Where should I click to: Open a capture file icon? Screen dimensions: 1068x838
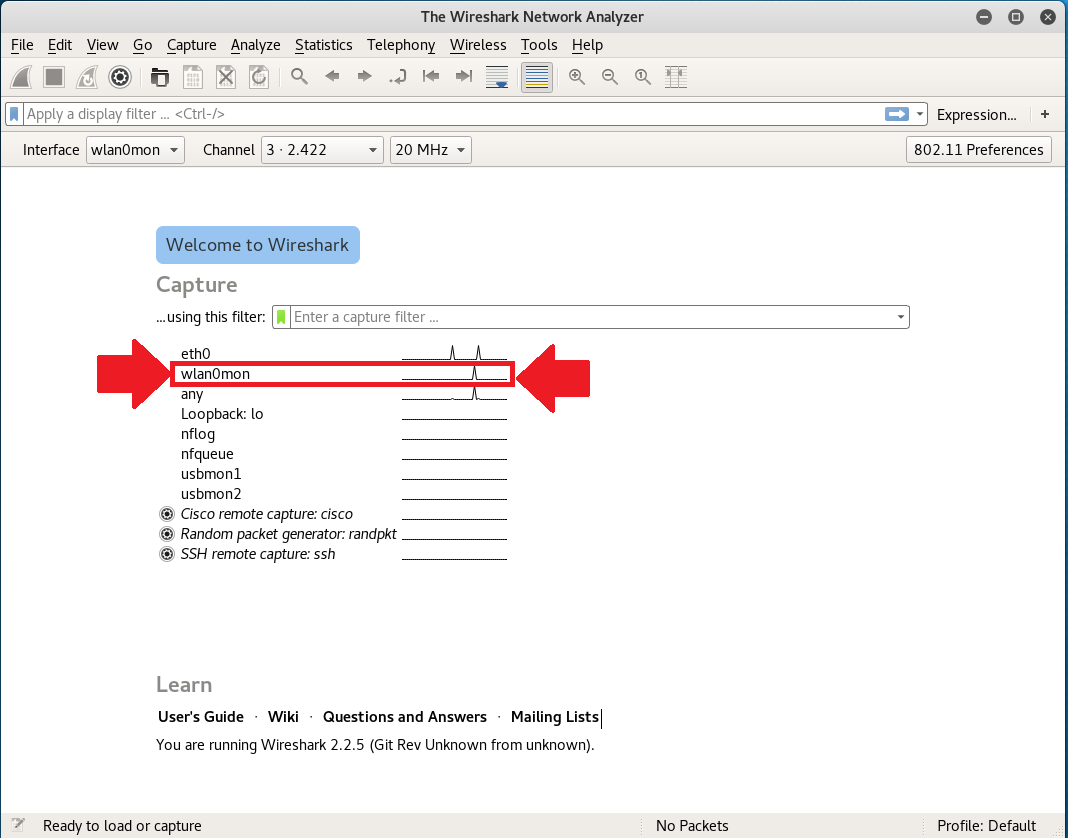click(160, 77)
